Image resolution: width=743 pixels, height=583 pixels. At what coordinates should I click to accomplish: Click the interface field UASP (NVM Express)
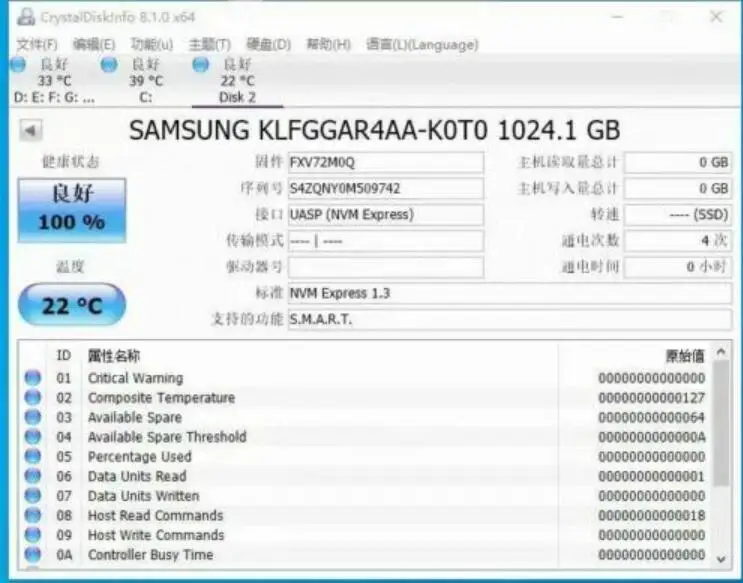(386, 215)
